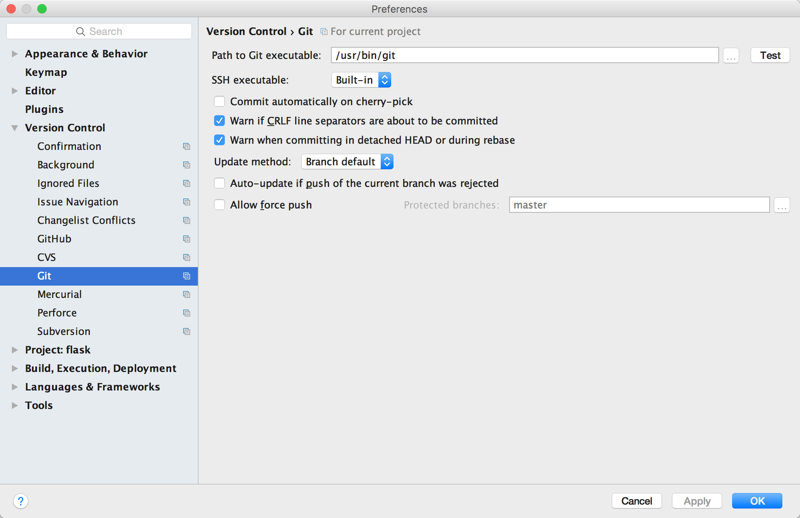Enable Allow force push checkbox

pyautogui.click(x=220, y=205)
